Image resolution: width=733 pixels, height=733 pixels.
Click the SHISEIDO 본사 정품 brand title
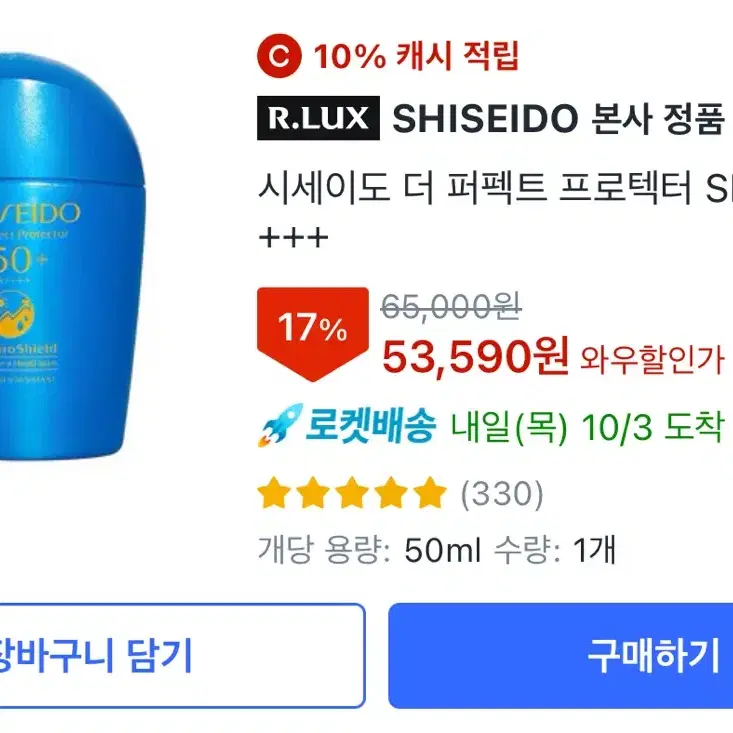[558, 118]
